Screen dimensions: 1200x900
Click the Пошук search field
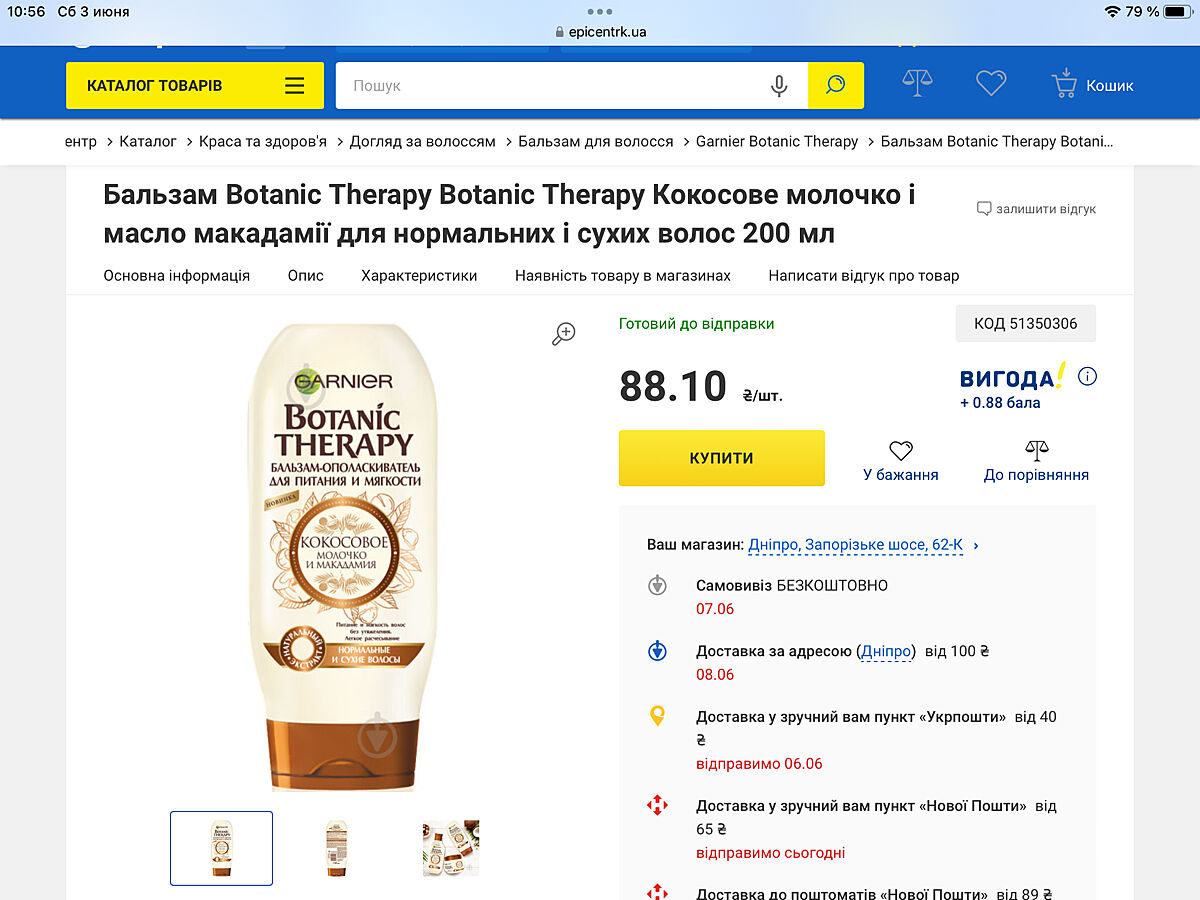(x=550, y=86)
